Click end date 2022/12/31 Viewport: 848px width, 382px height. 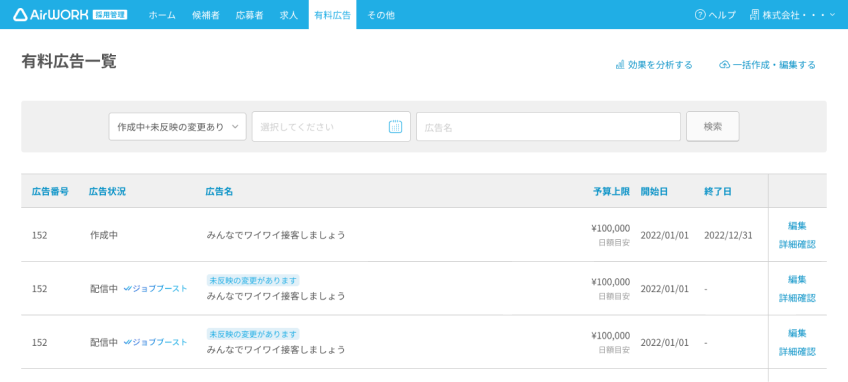728,235
